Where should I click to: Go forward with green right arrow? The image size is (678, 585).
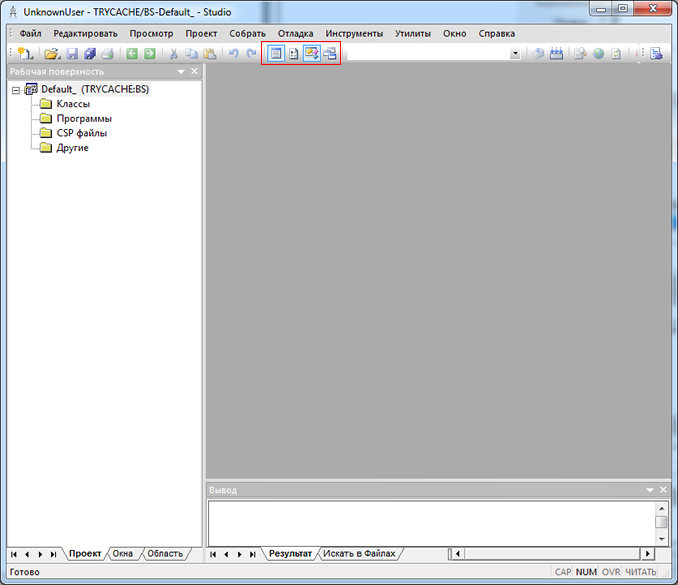coord(150,54)
